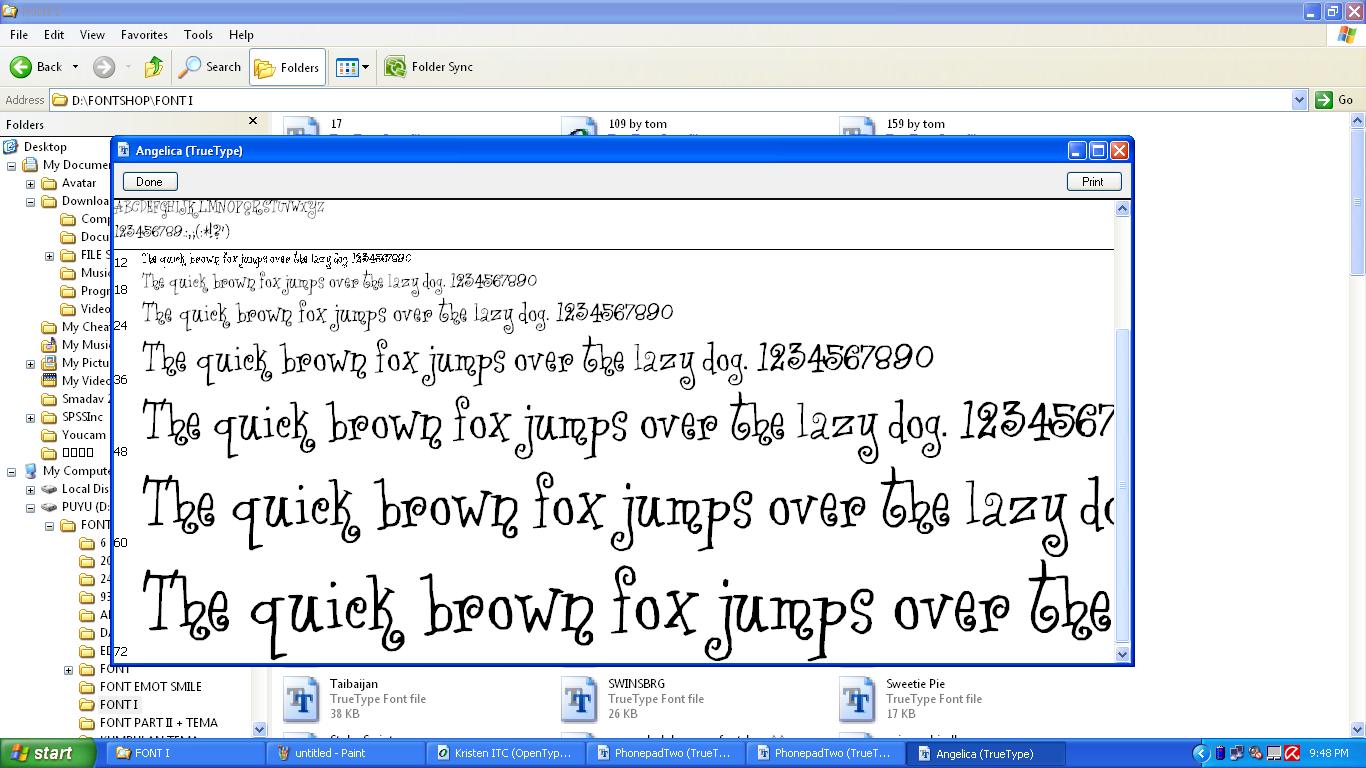Click Done in Angelica font viewer
The image size is (1366, 768).
tap(150, 181)
